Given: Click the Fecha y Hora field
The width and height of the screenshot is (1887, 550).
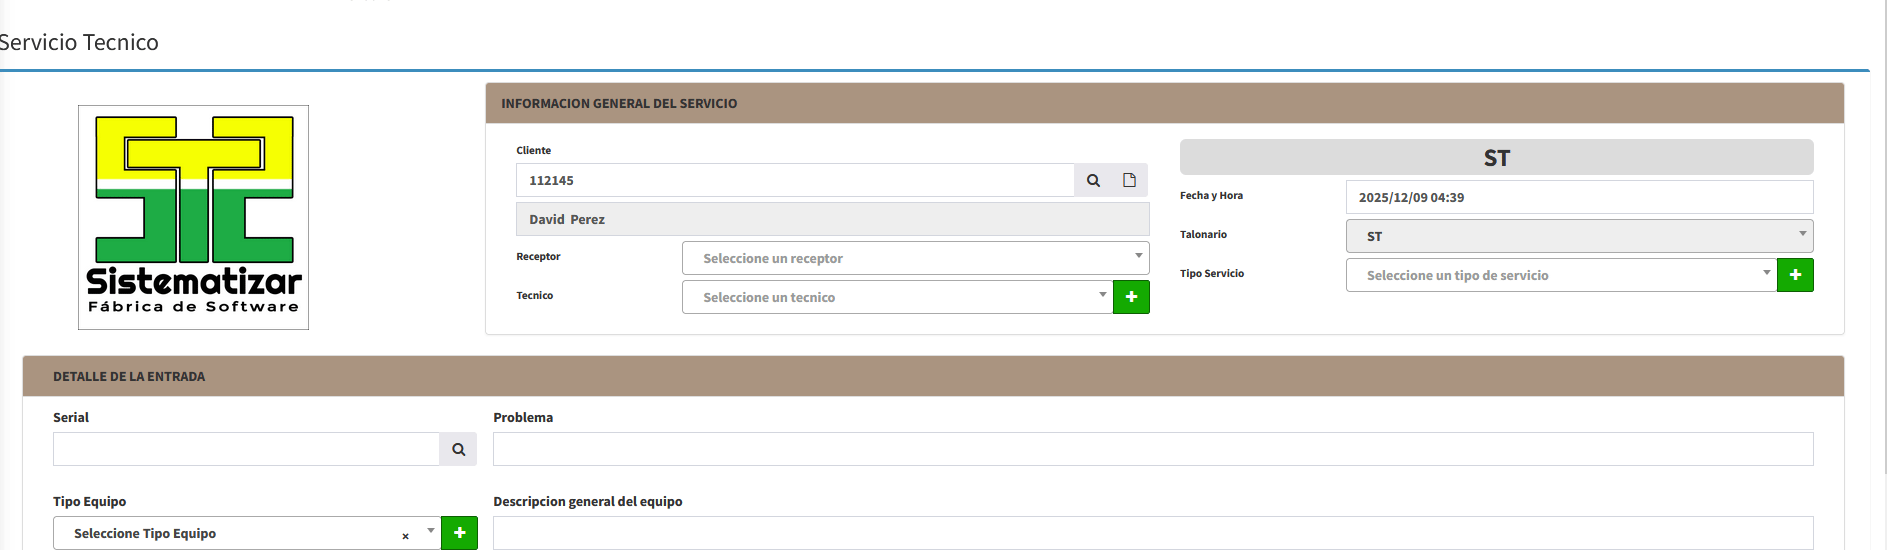Looking at the screenshot, I should (x=1578, y=197).
